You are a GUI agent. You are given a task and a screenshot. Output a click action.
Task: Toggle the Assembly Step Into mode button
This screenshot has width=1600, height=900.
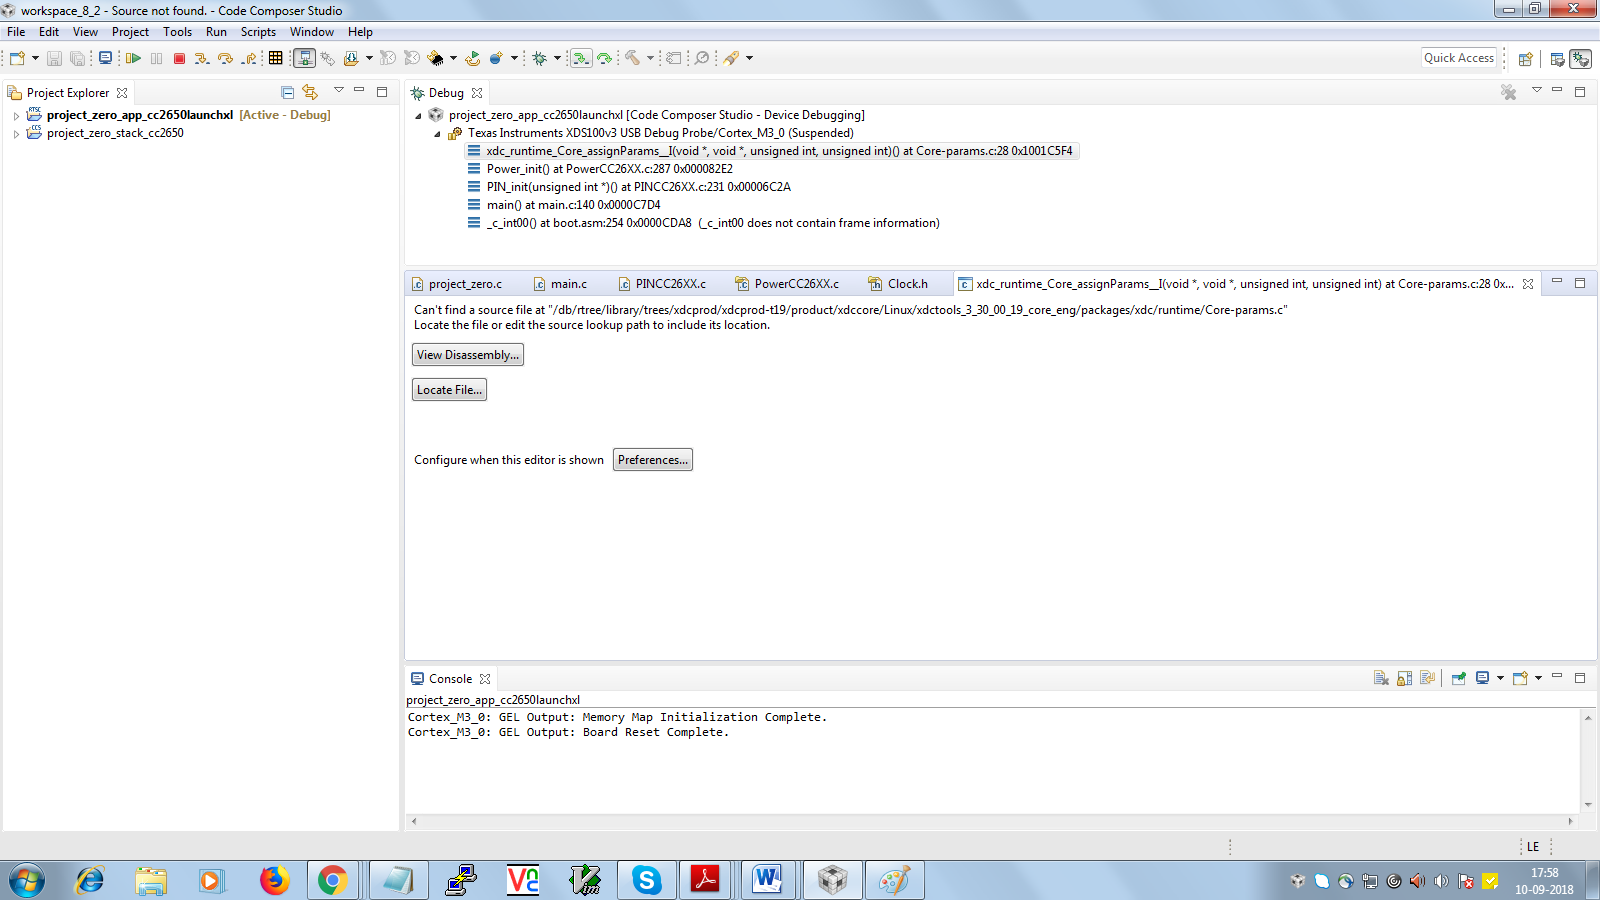(x=581, y=58)
